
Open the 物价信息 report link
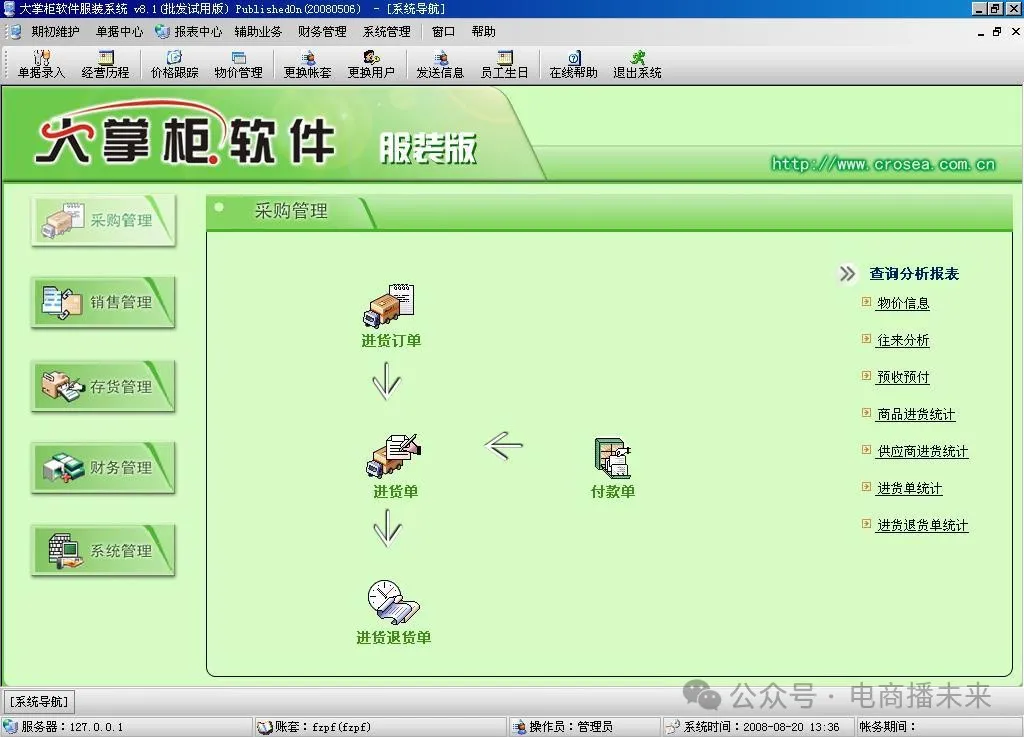903,303
